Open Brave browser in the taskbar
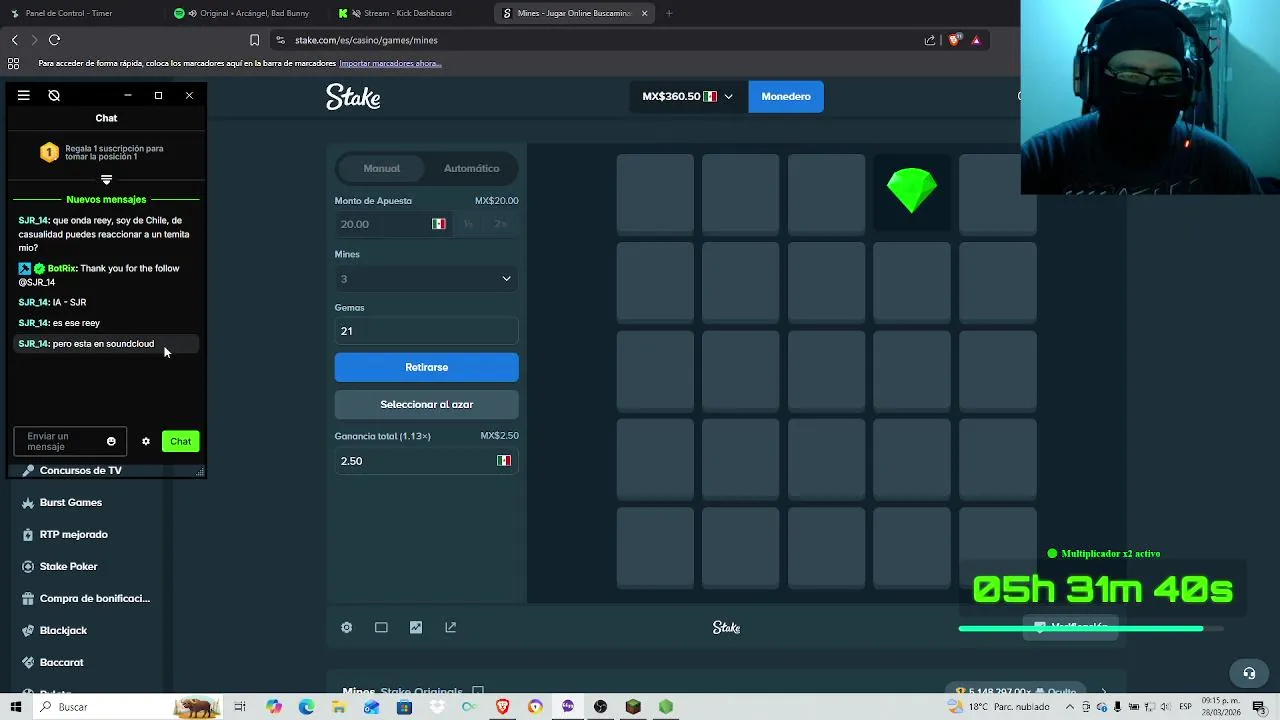This screenshot has width=1280, height=720. 503,707
